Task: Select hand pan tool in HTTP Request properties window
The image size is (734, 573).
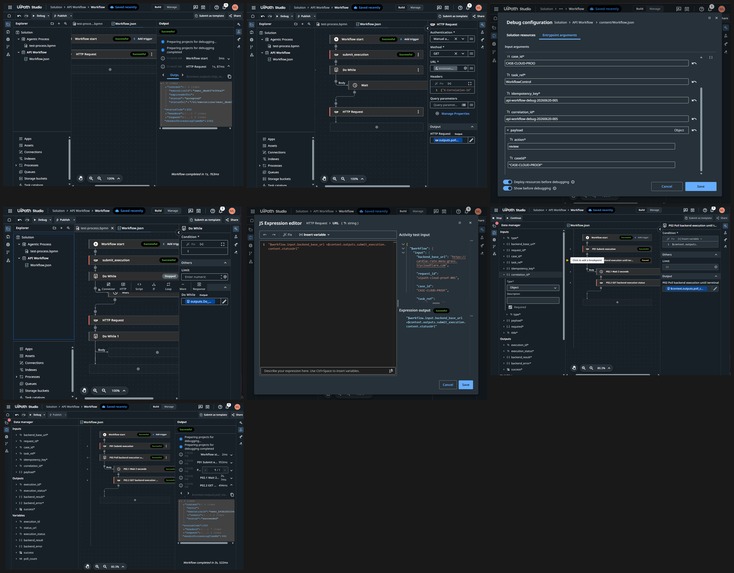Action: tap(324, 178)
